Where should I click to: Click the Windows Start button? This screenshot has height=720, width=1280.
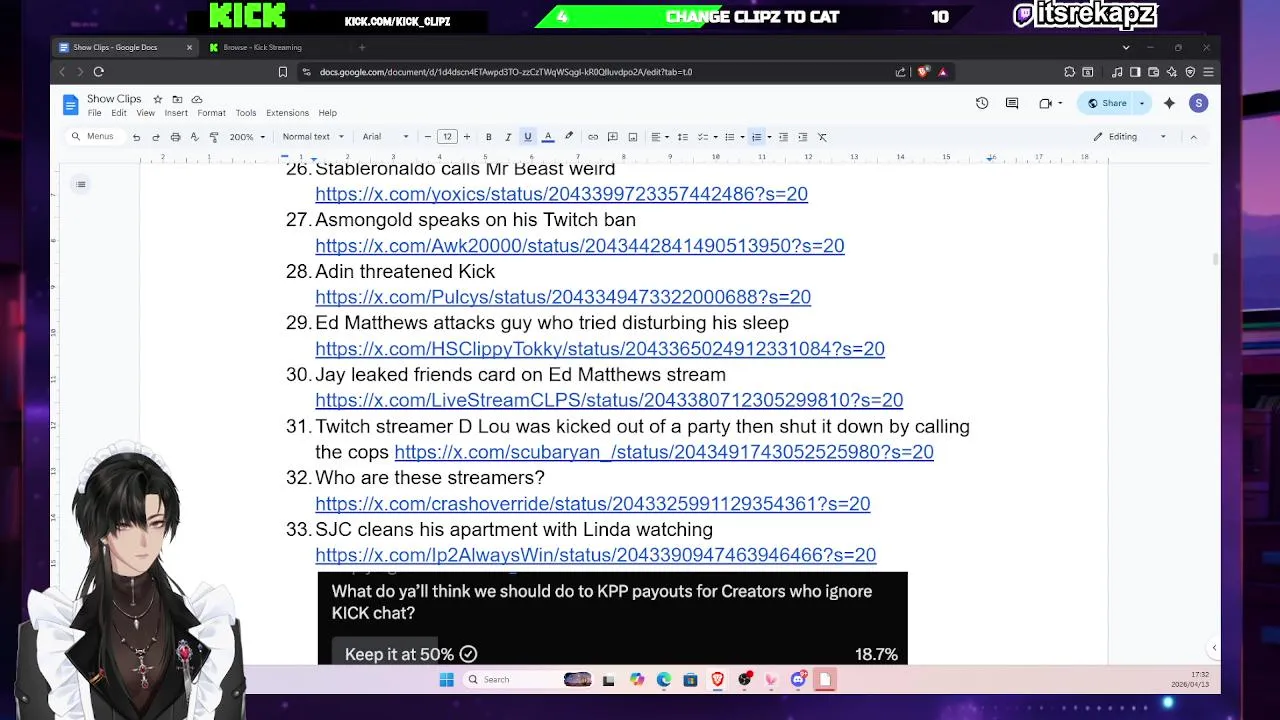tap(446, 680)
